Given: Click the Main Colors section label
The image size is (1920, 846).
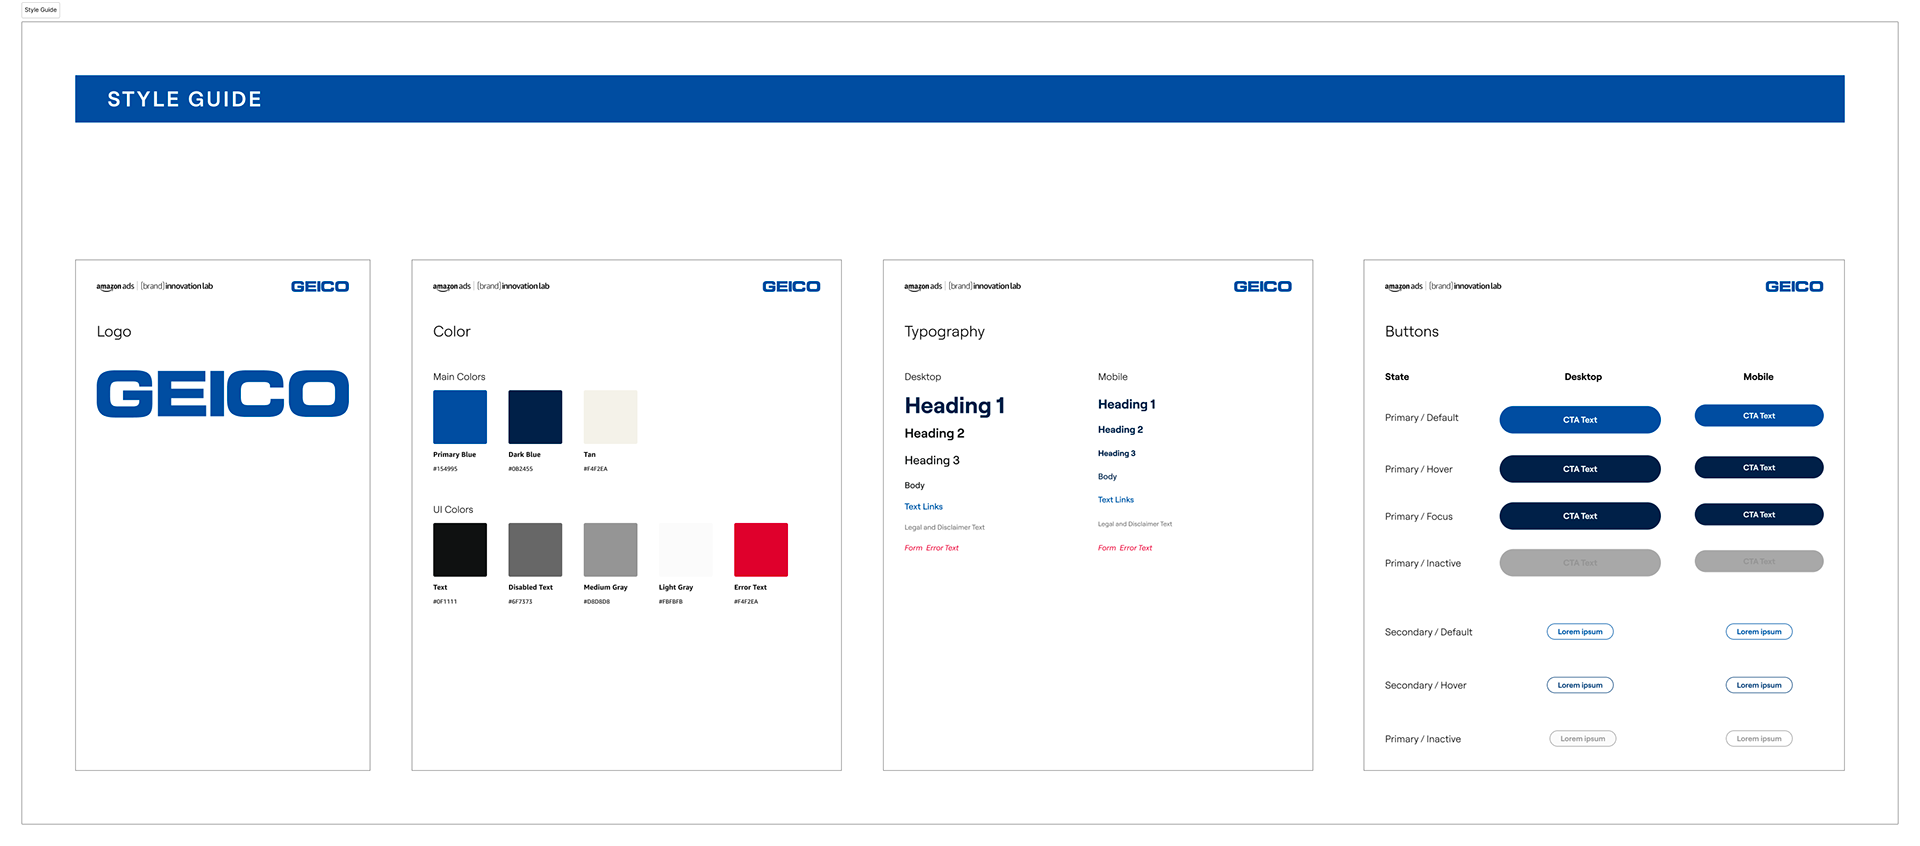Looking at the screenshot, I should click(x=459, y=377).
